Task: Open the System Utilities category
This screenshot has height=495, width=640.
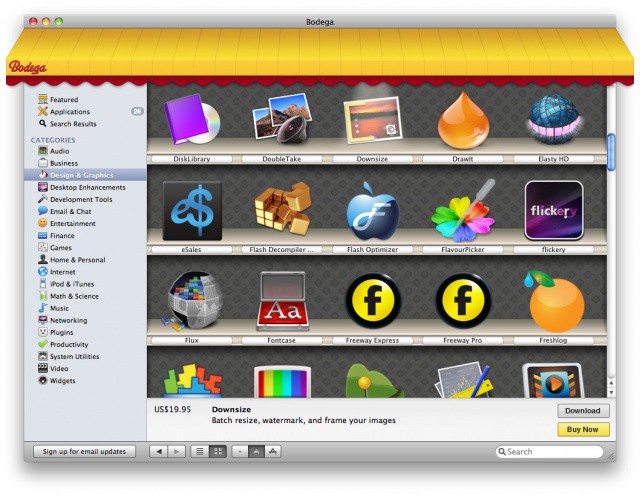Action: 75,356
